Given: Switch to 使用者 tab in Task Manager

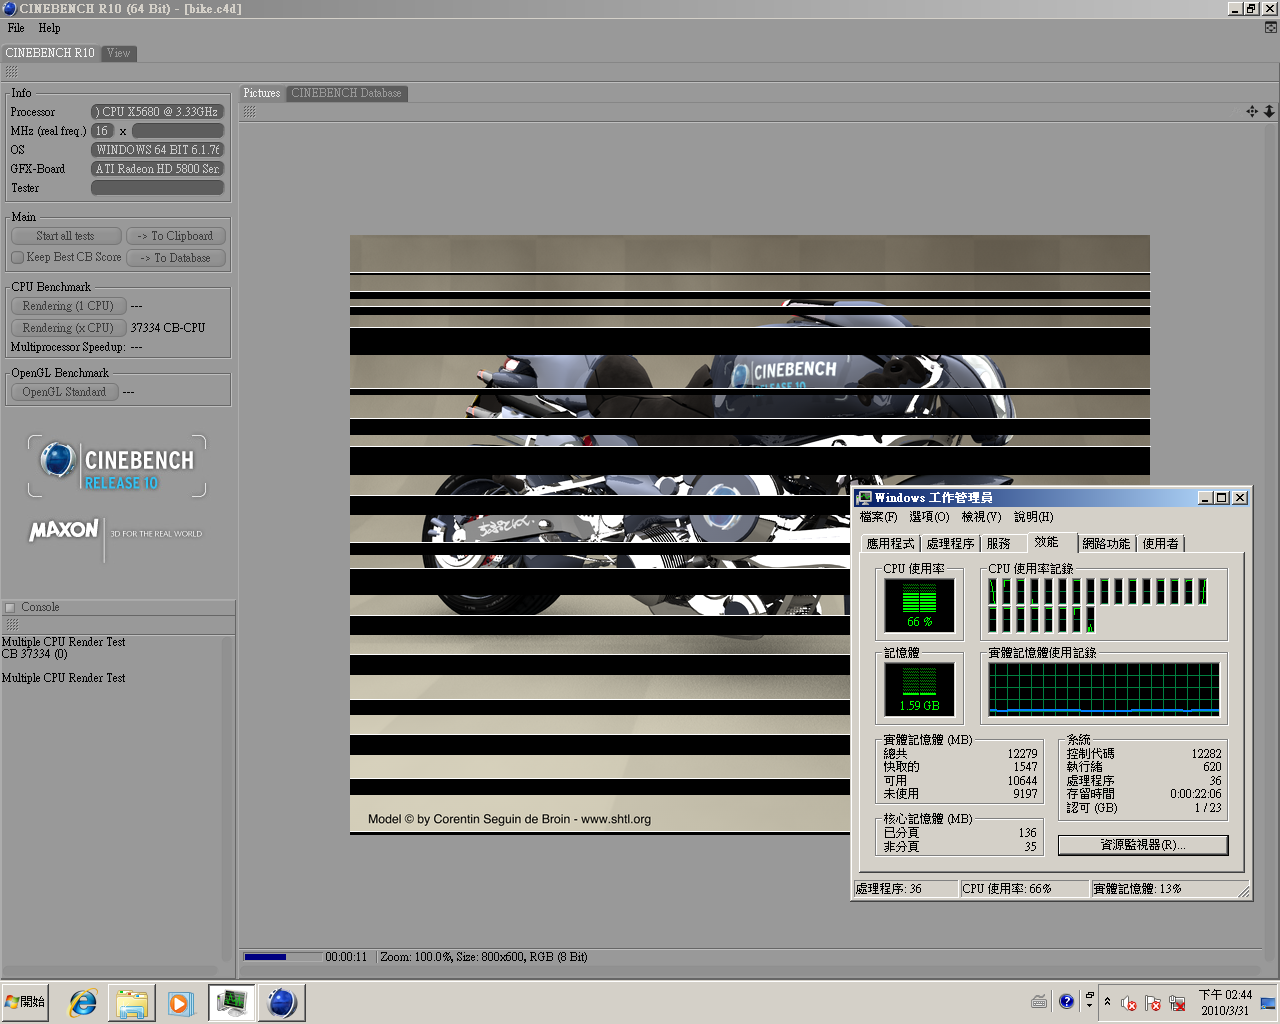Looking at the screenshot, I should click(1160, 544).
